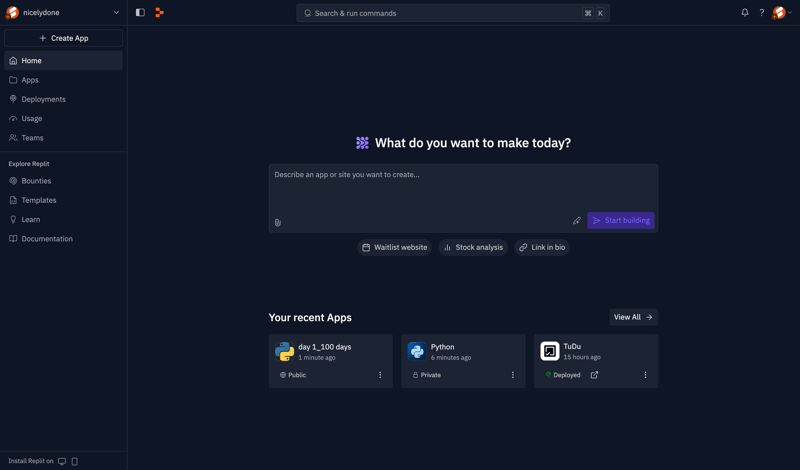This screenshot has height=470, width=800.
Task: Open day 1_100 days app card
Action: 331,361
